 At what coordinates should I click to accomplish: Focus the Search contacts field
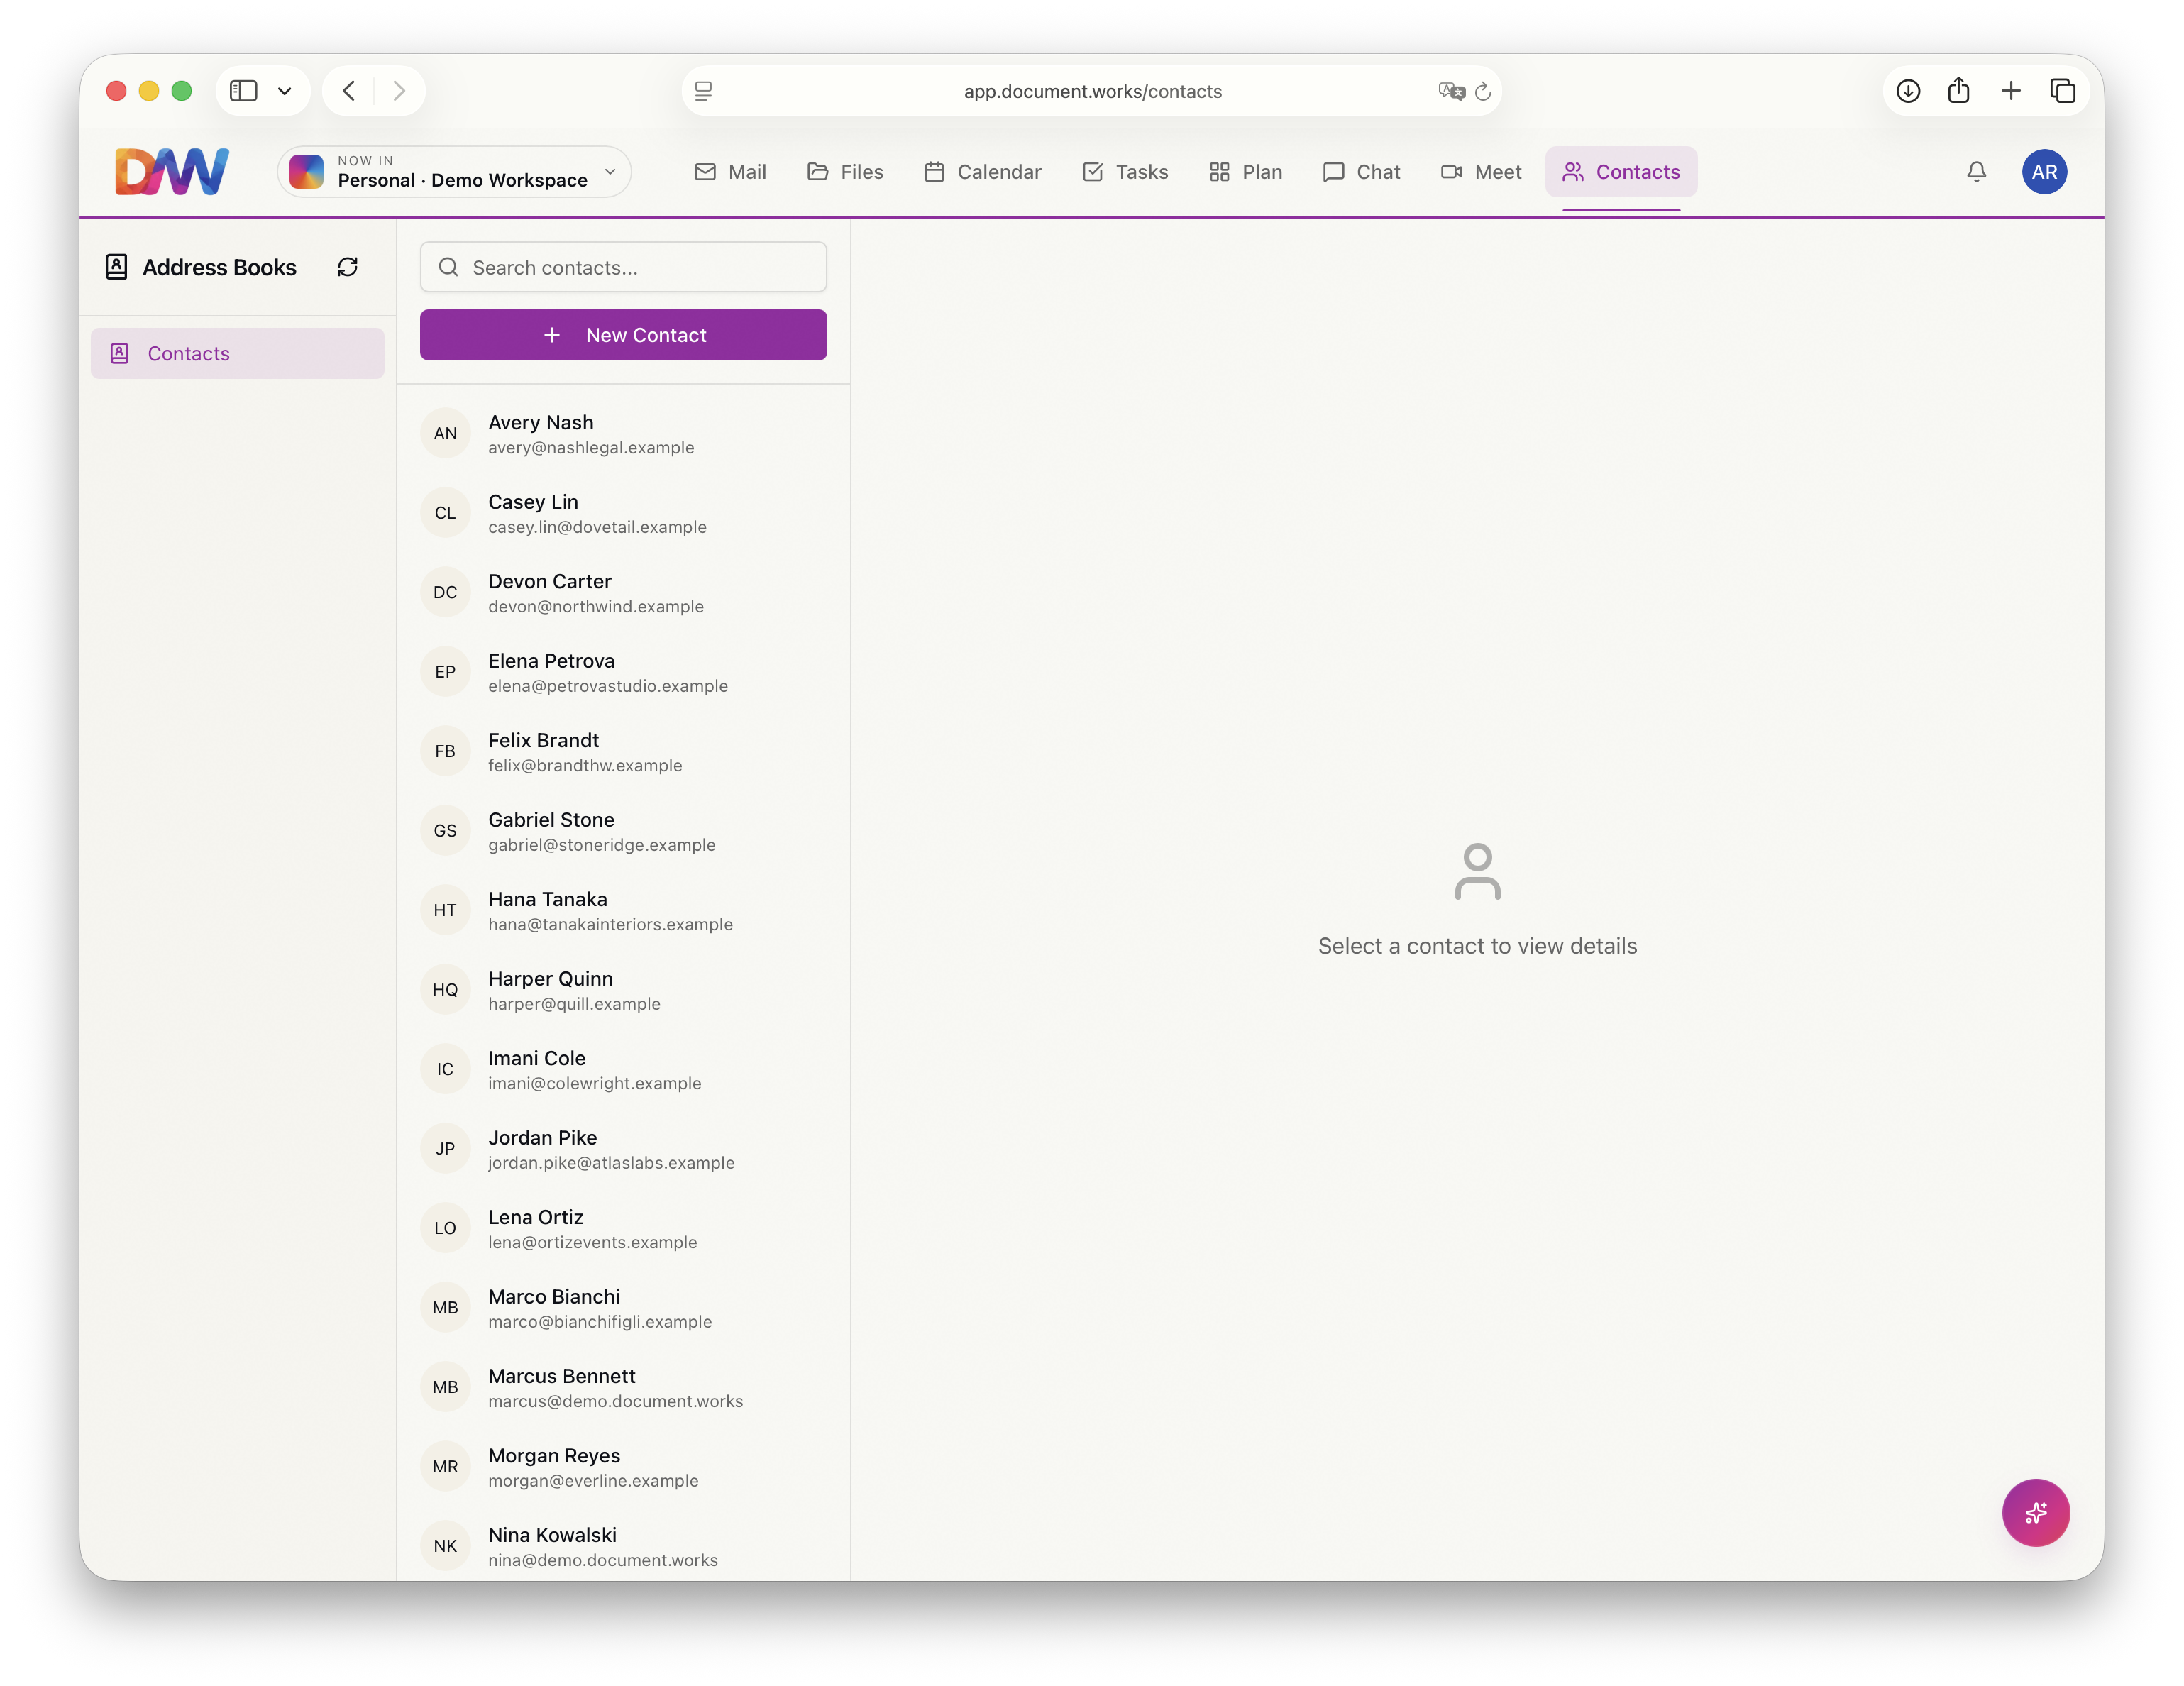click(623, 267)
